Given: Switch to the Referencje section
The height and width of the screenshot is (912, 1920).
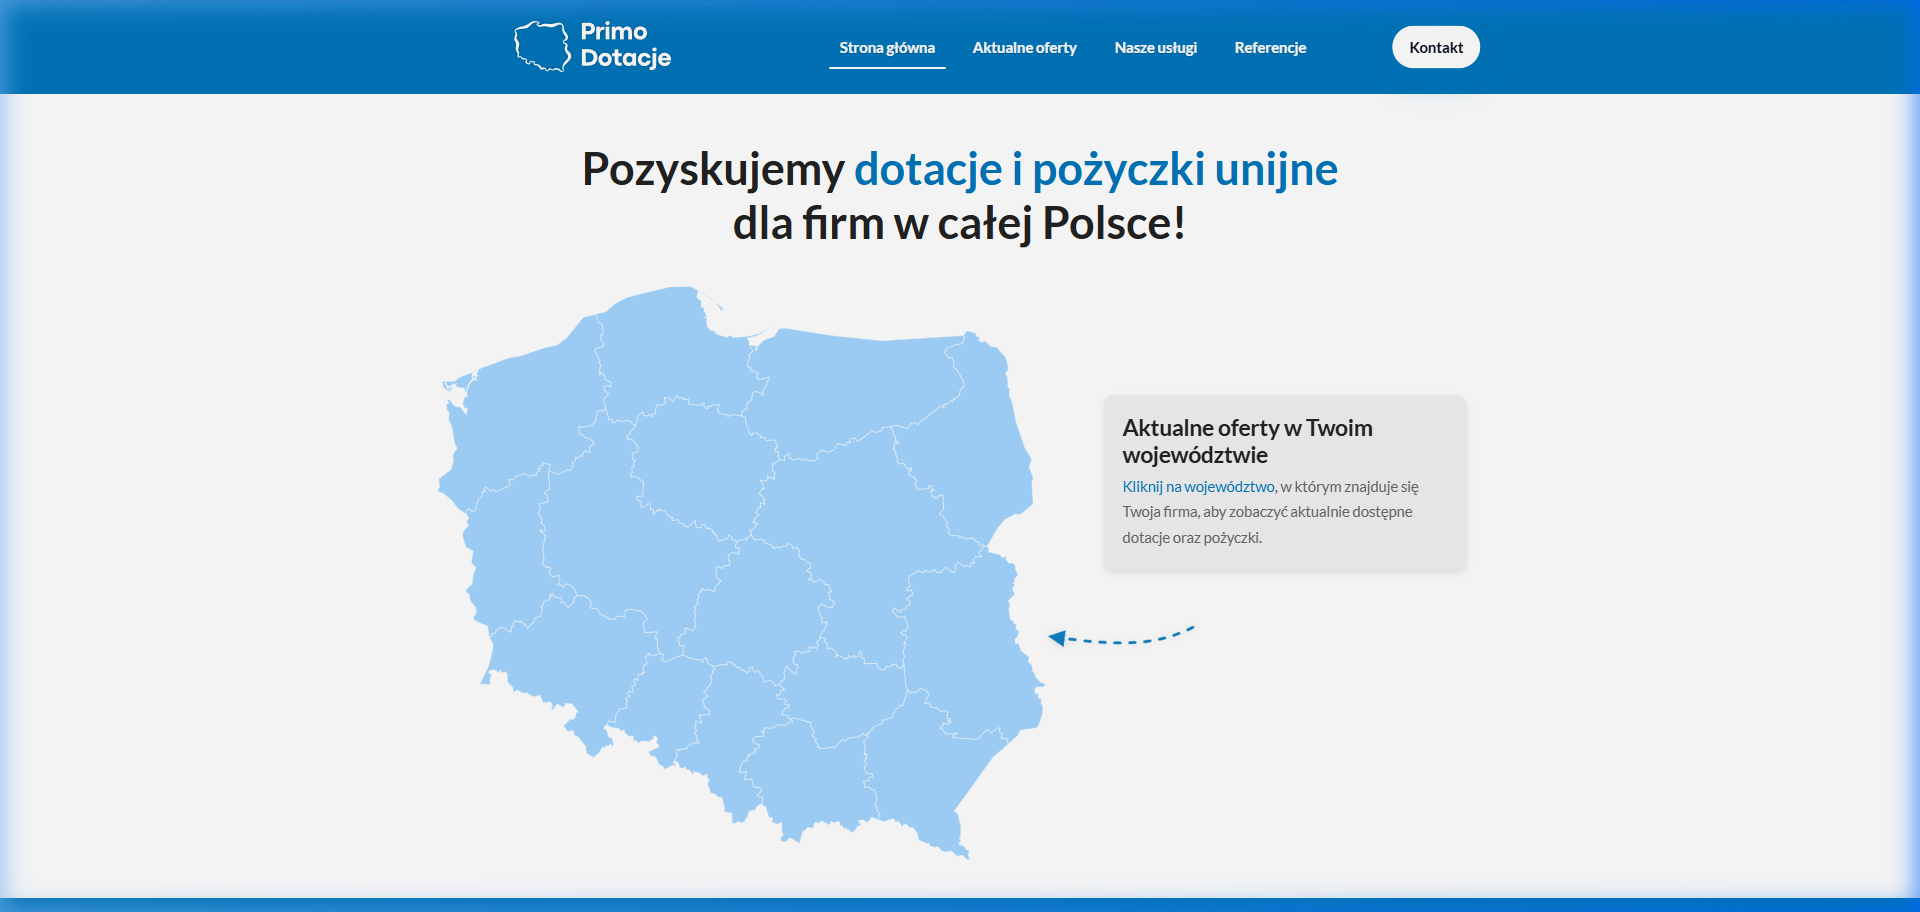Looking at the screenshot, I should coord(1270,47).
